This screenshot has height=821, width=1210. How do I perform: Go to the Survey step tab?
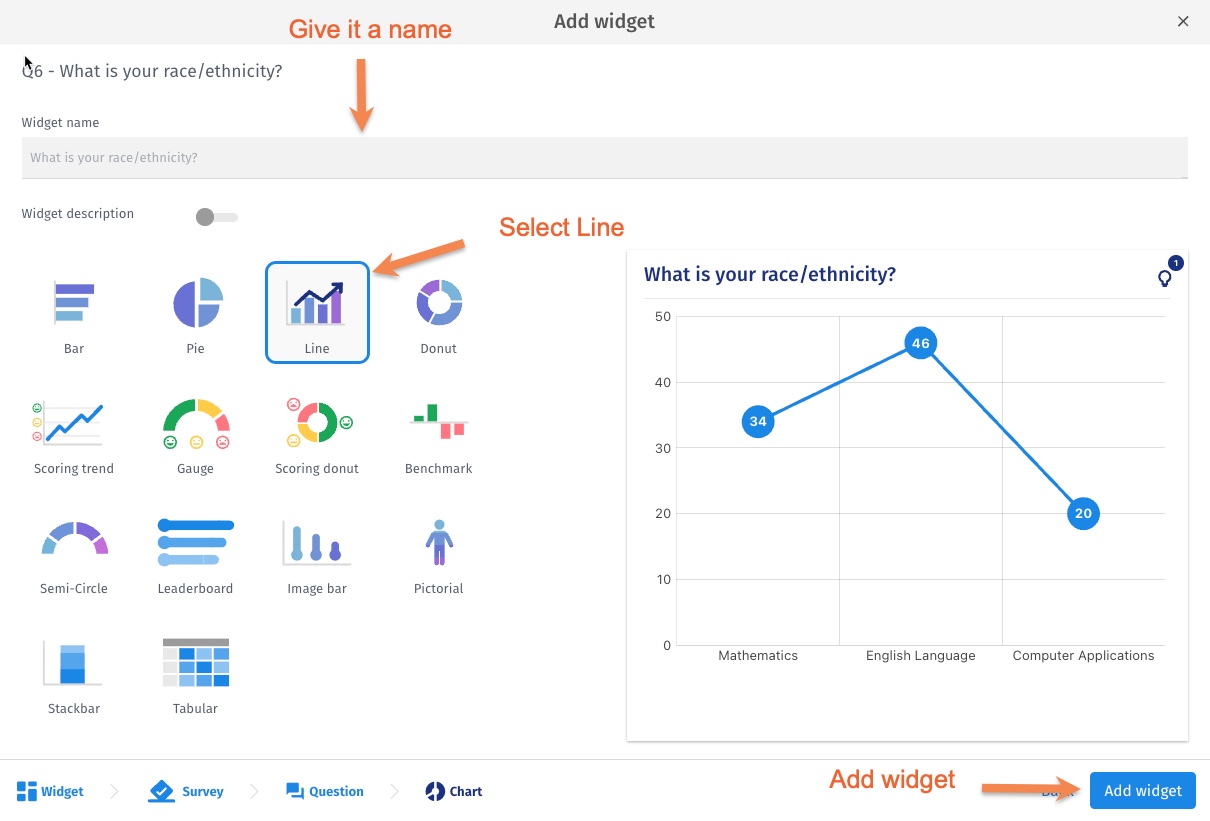[187, 791]
